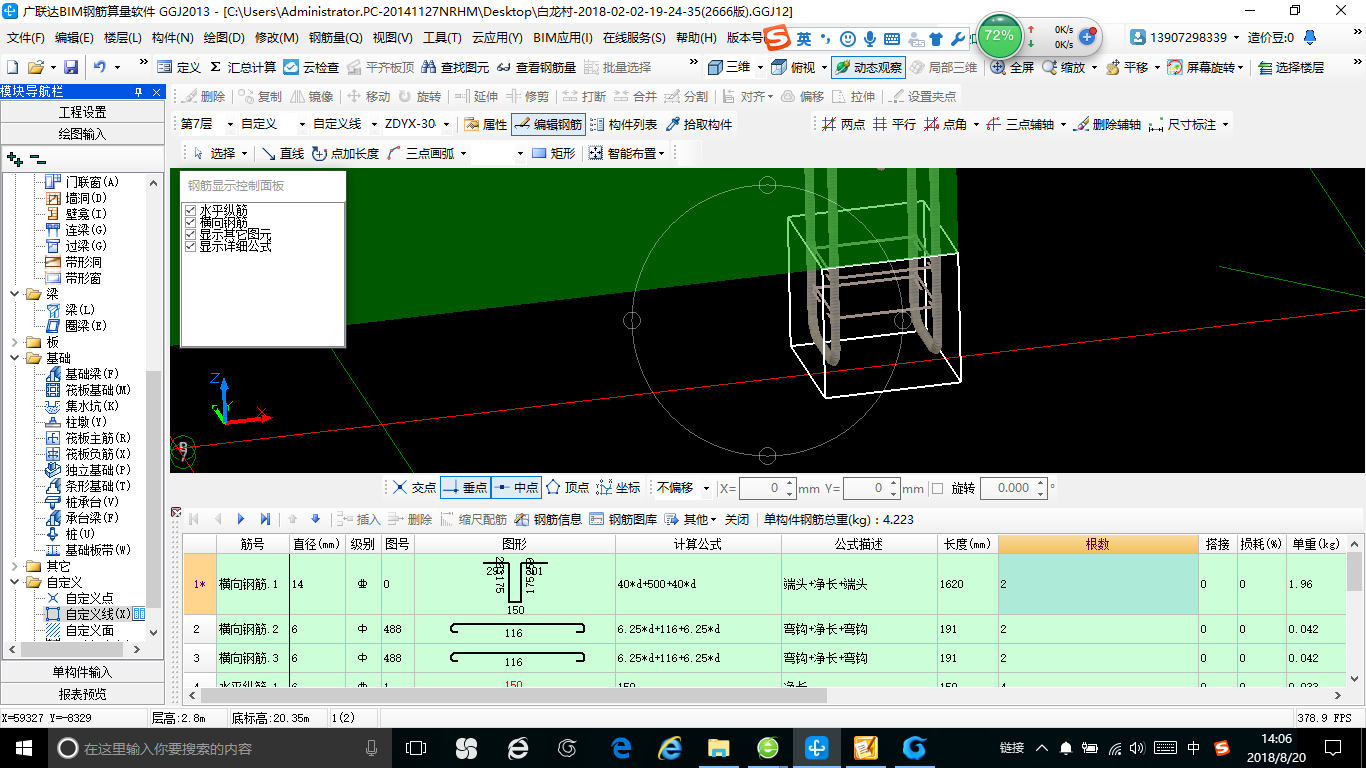Viewport: 1366px width, 768px height.
Task: Click 拾取构件 pick component tool
Action: [x=698, y=125]
